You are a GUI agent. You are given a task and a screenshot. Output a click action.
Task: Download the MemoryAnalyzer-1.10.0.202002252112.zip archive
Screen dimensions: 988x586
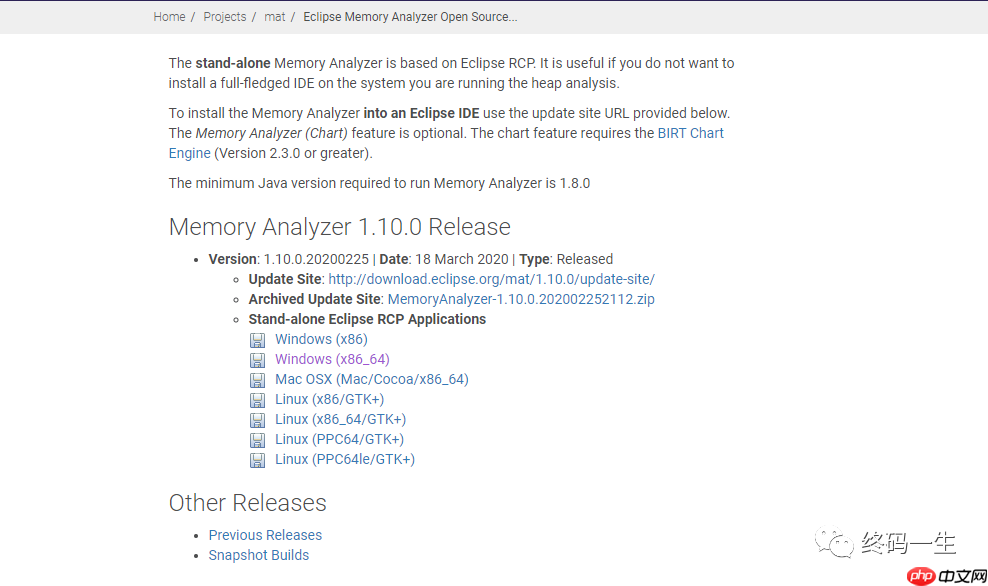click(521, 299)
